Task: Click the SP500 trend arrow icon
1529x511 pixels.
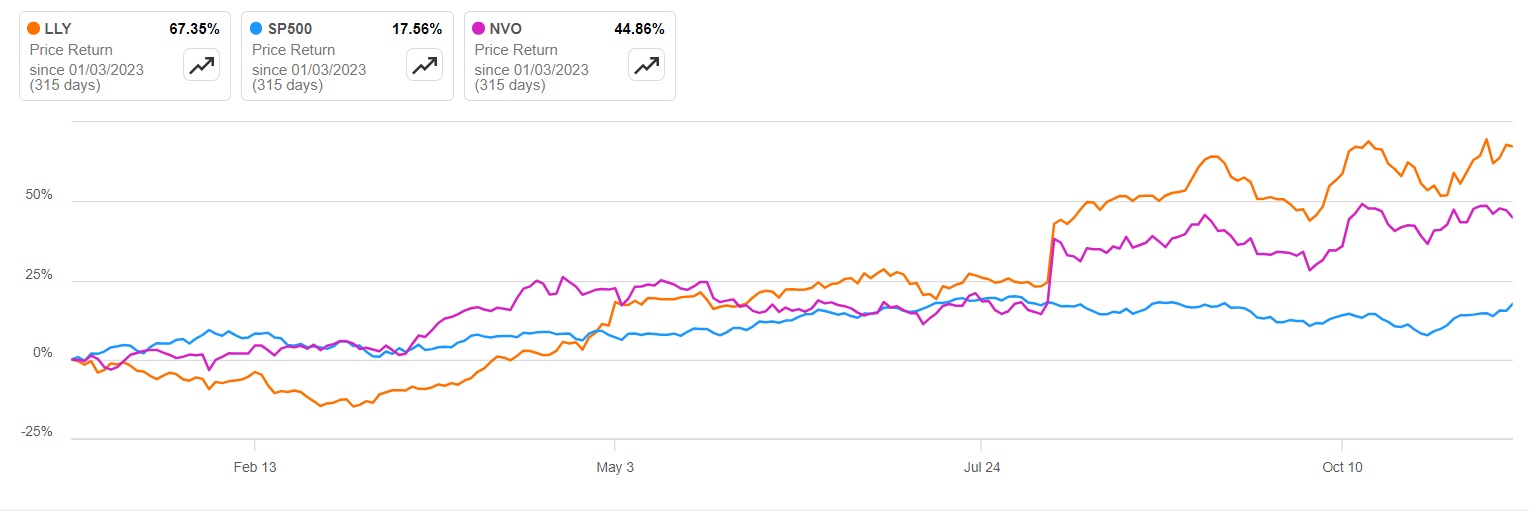Action: click(424, 65)
